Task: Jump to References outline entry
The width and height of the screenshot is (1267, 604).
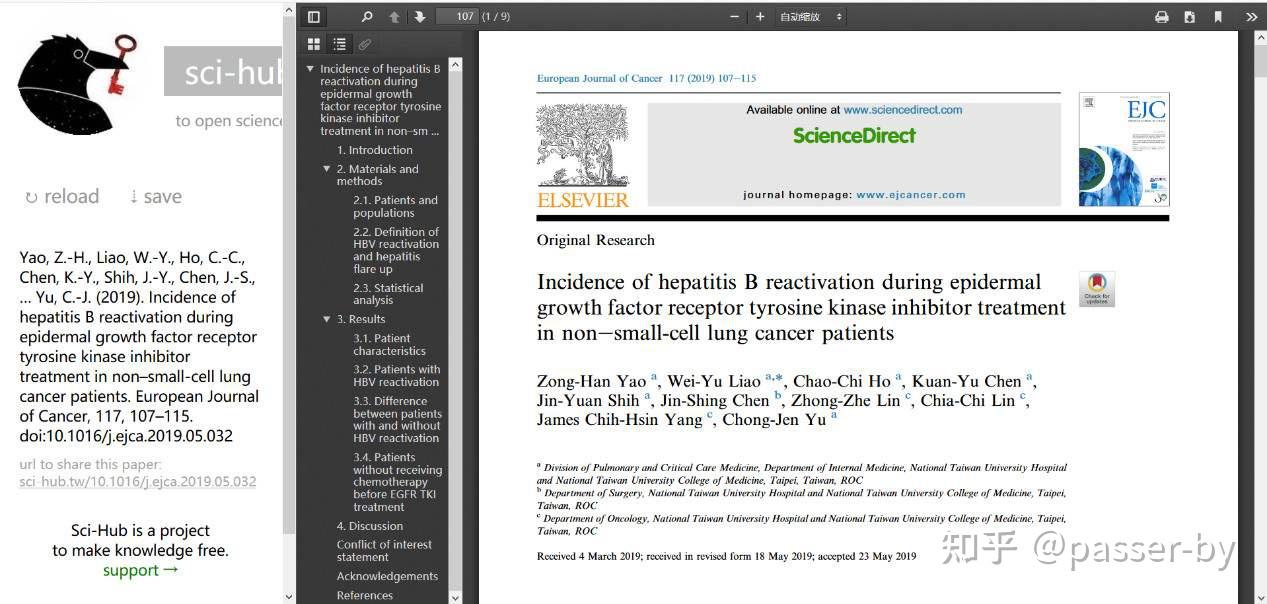Action: (365, 595)
